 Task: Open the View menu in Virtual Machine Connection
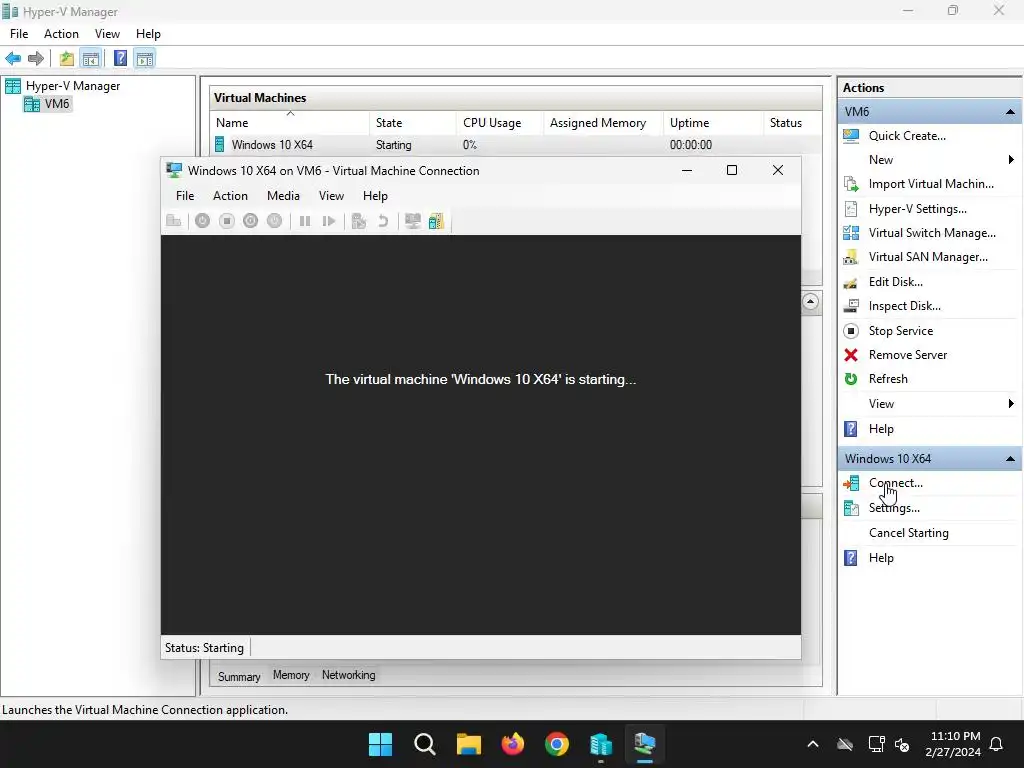pos(331,196)
